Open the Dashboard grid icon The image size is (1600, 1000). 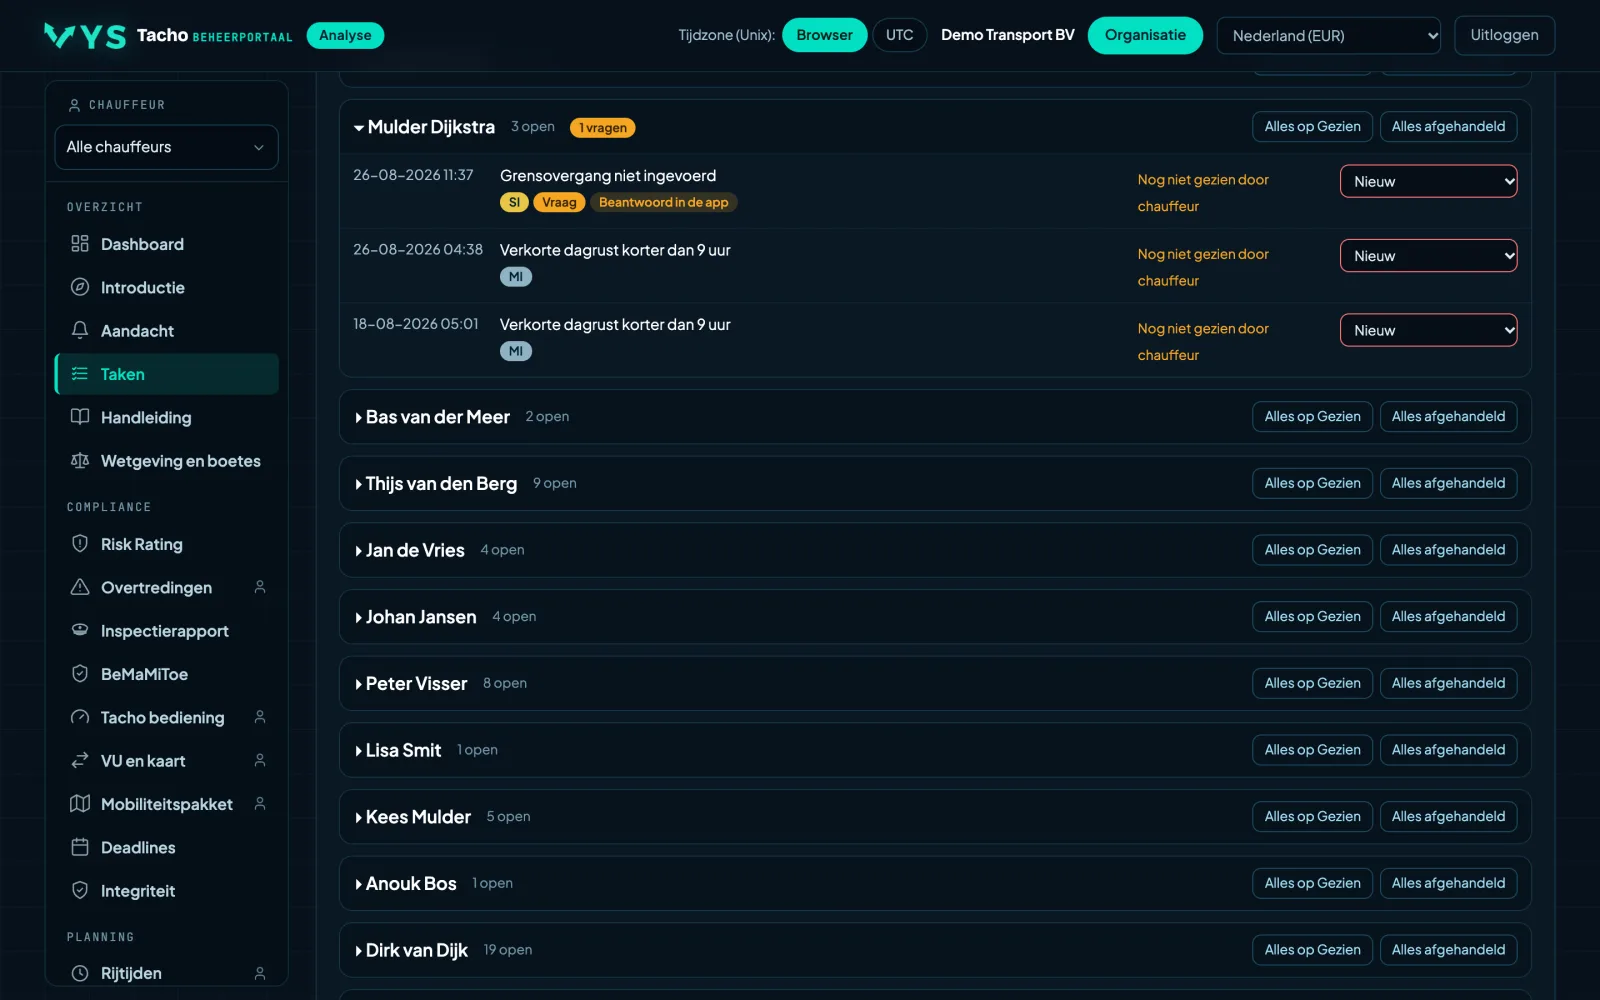(x=80, y=244)
